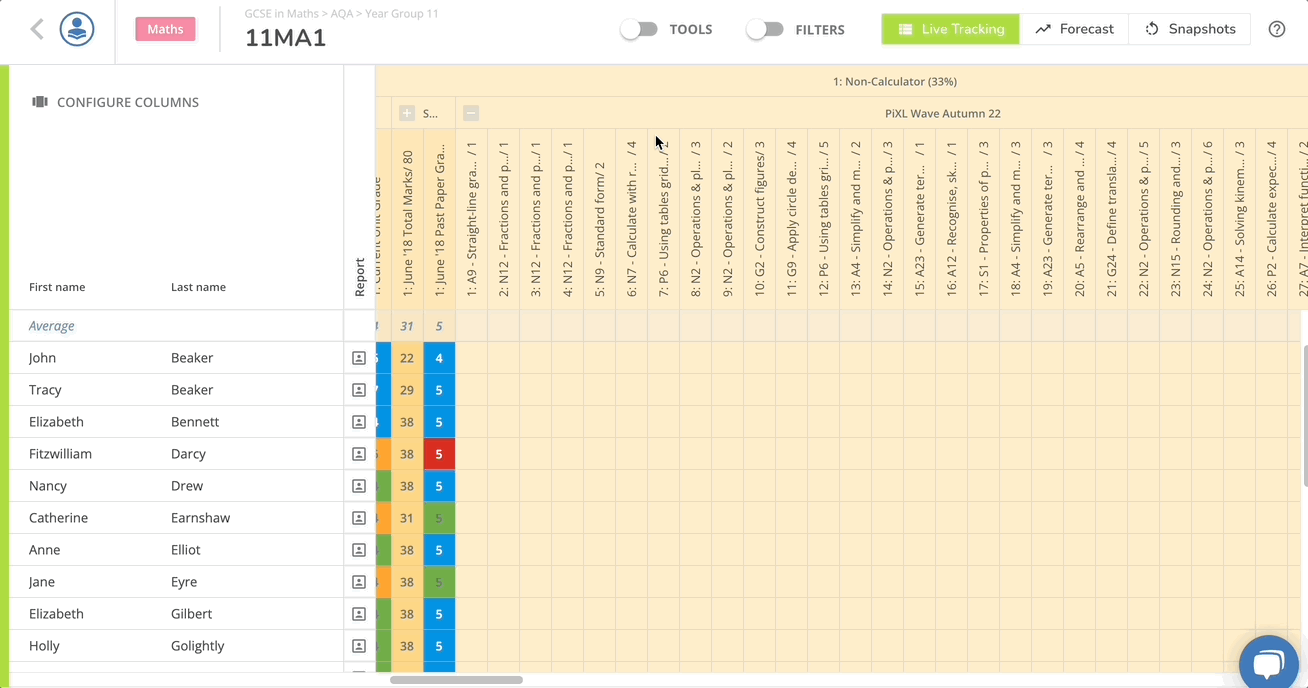This screenshot has width=1308, height=688.
Task: Open the chat support bubble
Action: pos(1267,663)
